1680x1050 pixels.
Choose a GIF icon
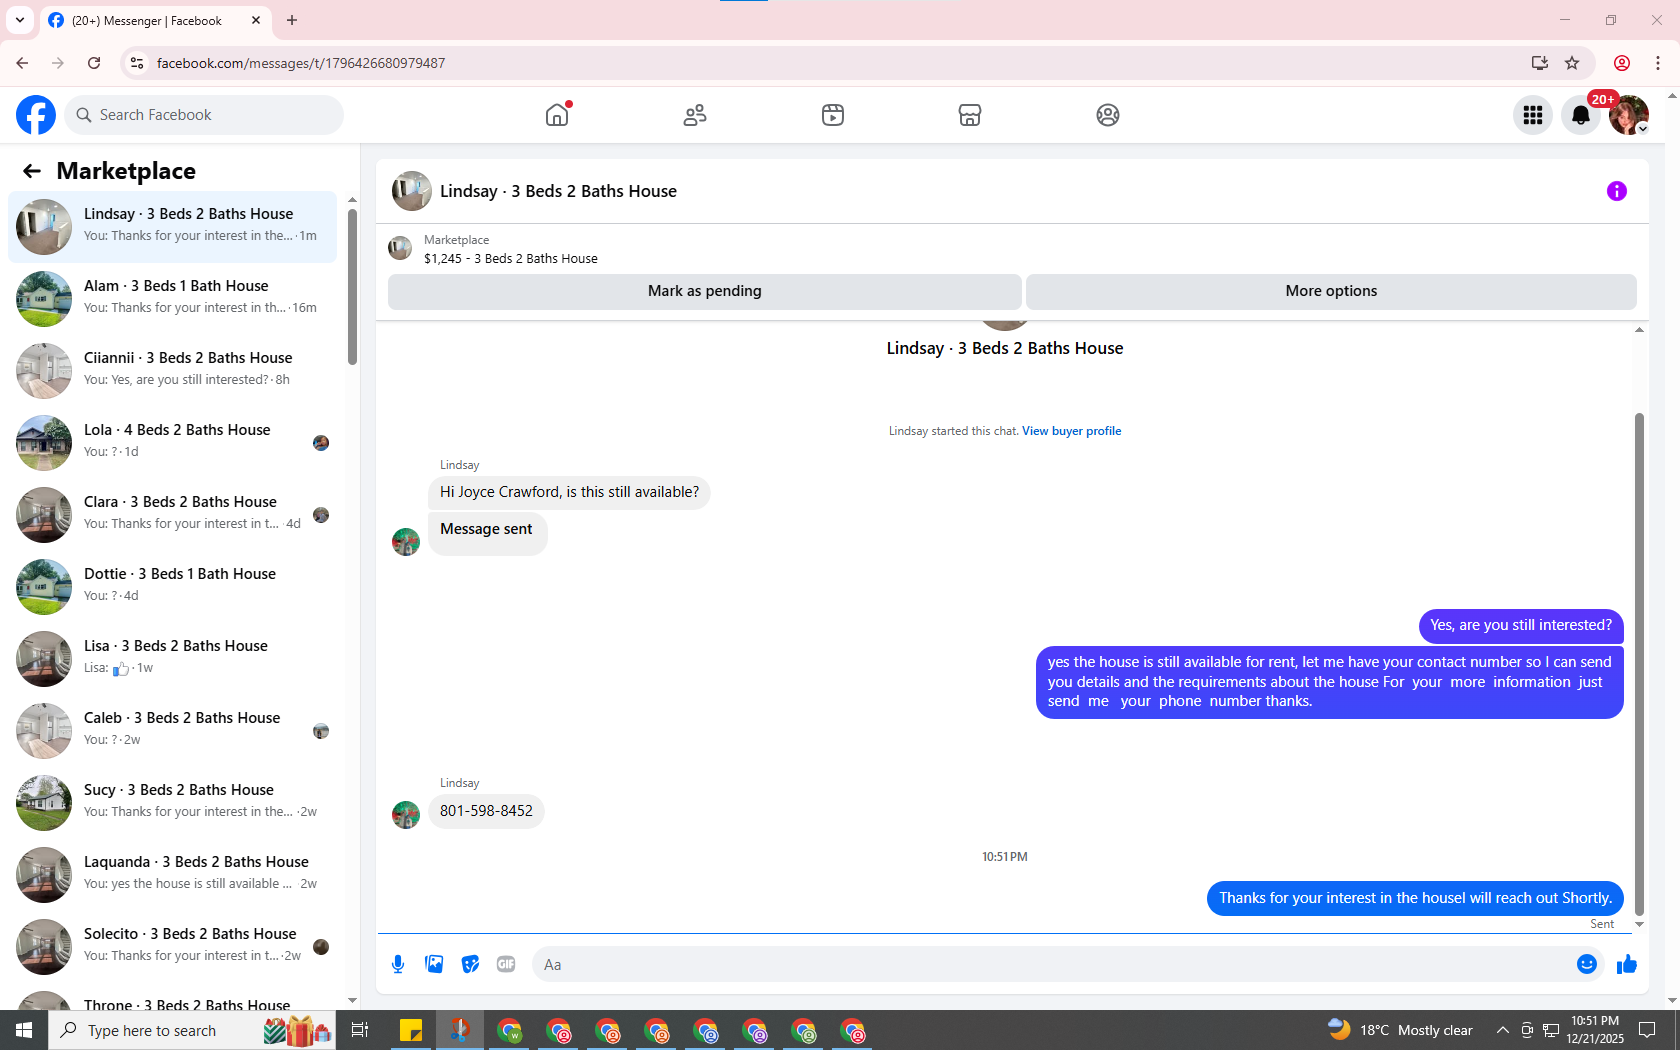pyautogui.click(x=506, y=964)
